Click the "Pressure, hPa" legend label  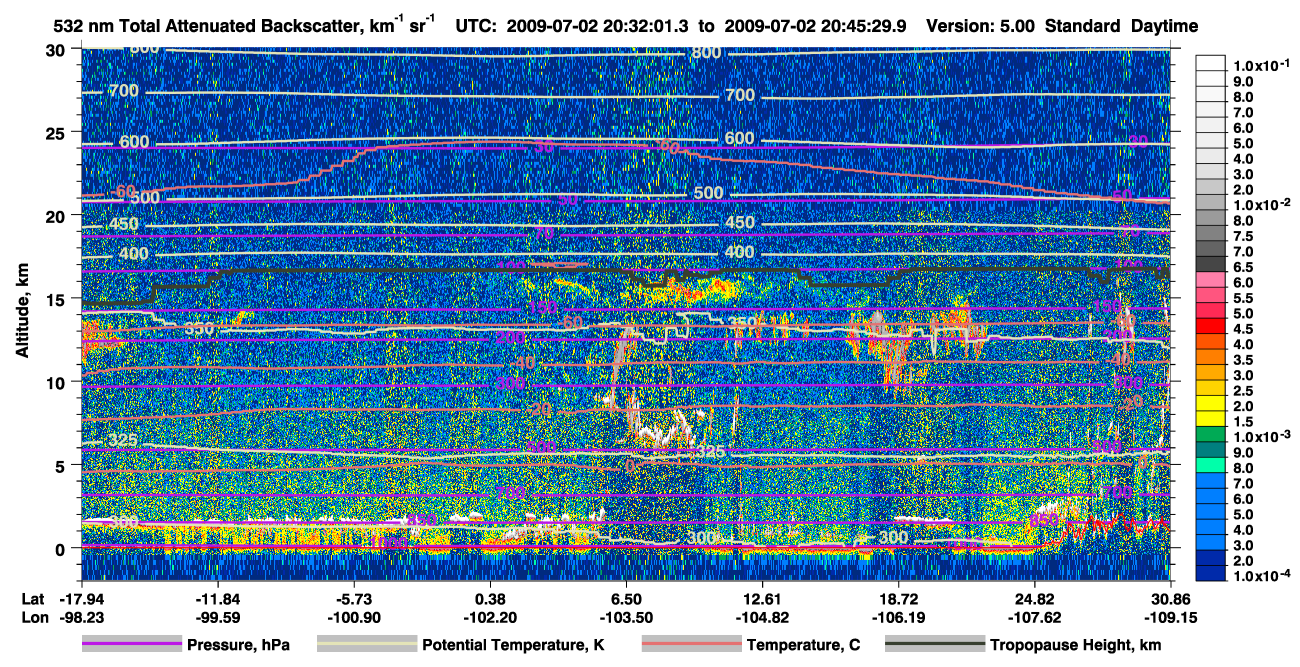pyautogui.click(x=238, y=645)
